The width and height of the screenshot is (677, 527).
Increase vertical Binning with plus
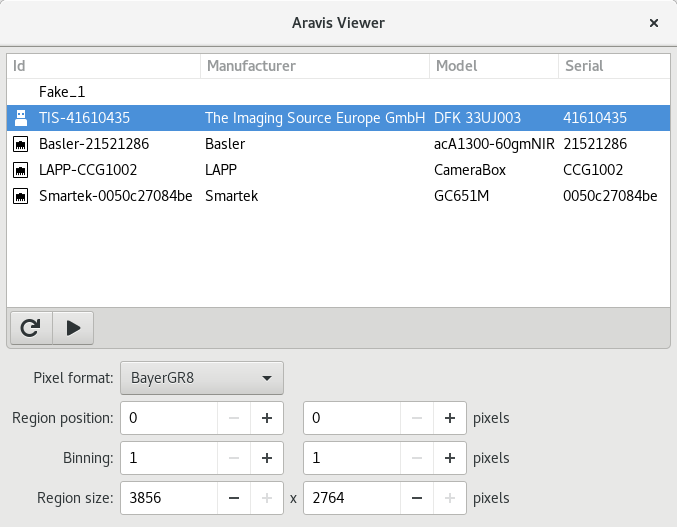pos(450,458)
